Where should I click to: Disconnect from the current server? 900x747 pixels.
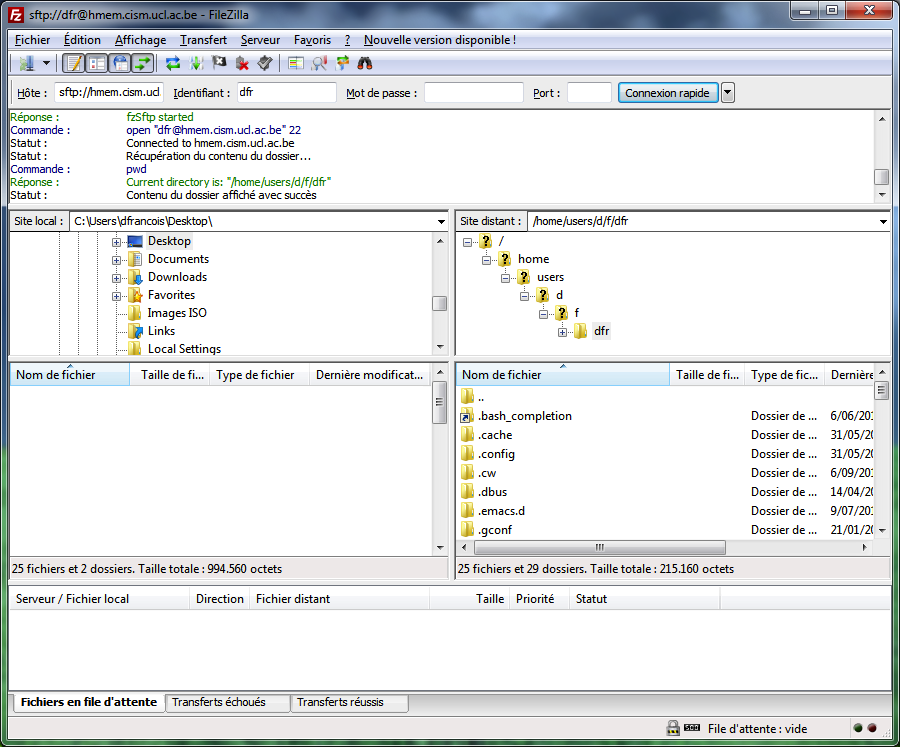pos(242,63)
